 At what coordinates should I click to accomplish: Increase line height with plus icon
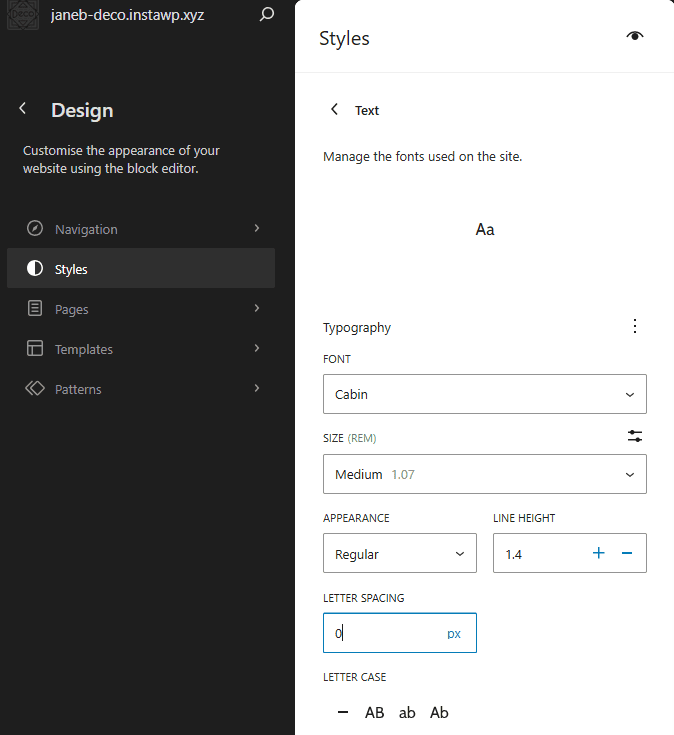599,553
